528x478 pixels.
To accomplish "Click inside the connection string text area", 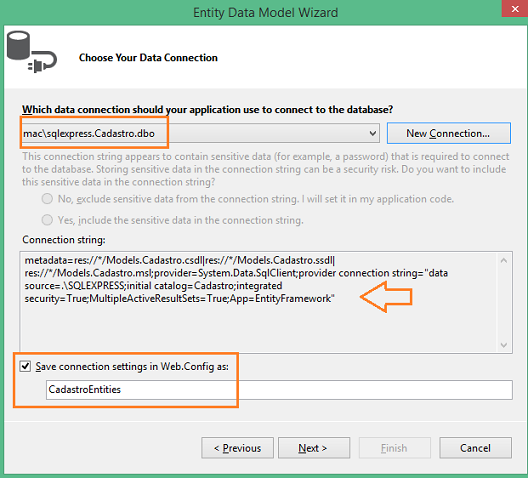I will (258, 302).
